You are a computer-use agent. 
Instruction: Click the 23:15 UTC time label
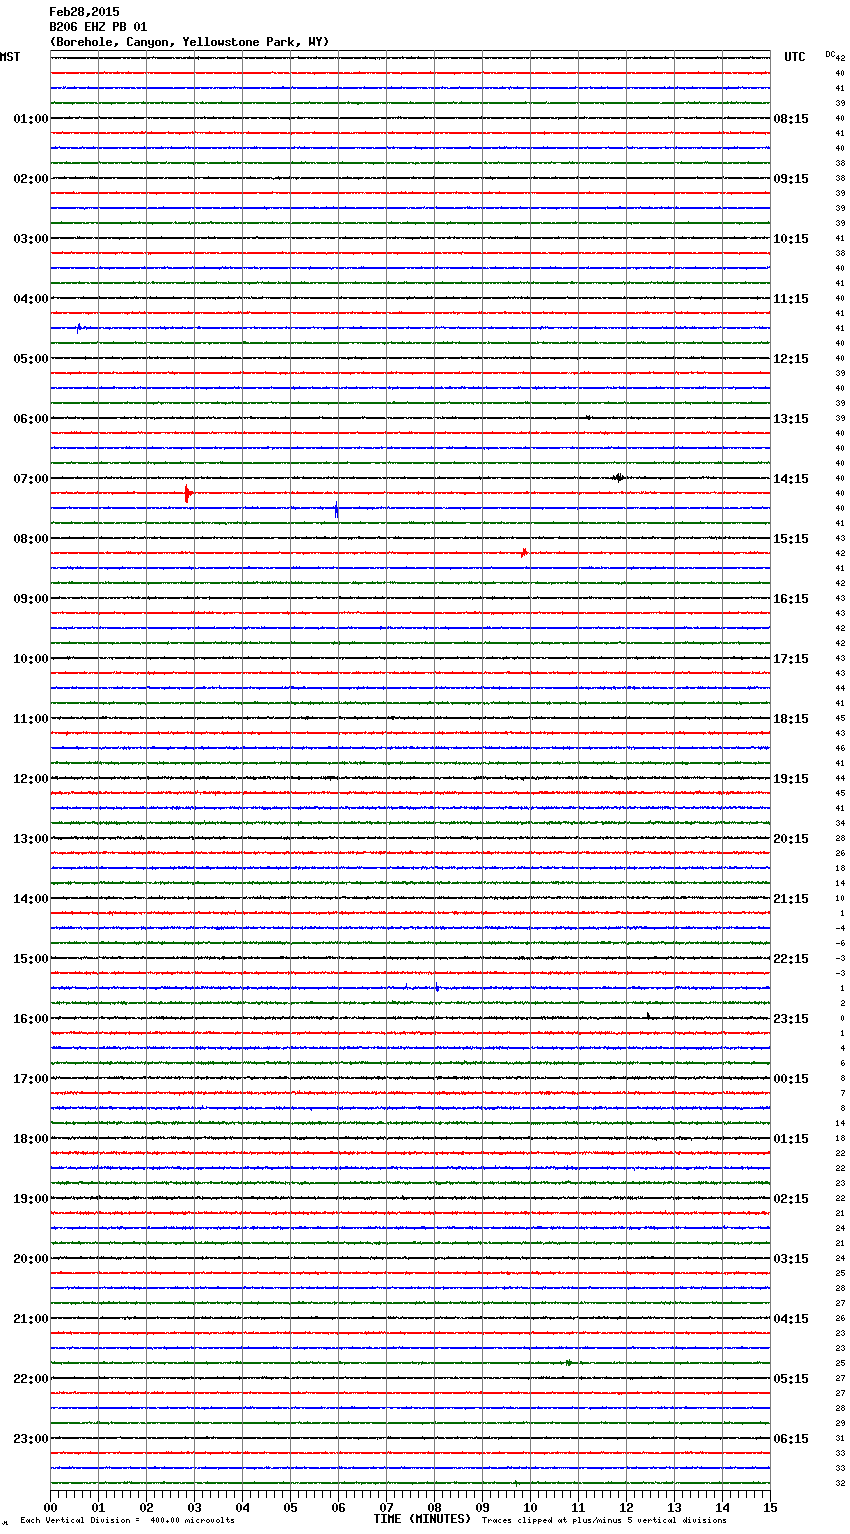pos(791,1019)
